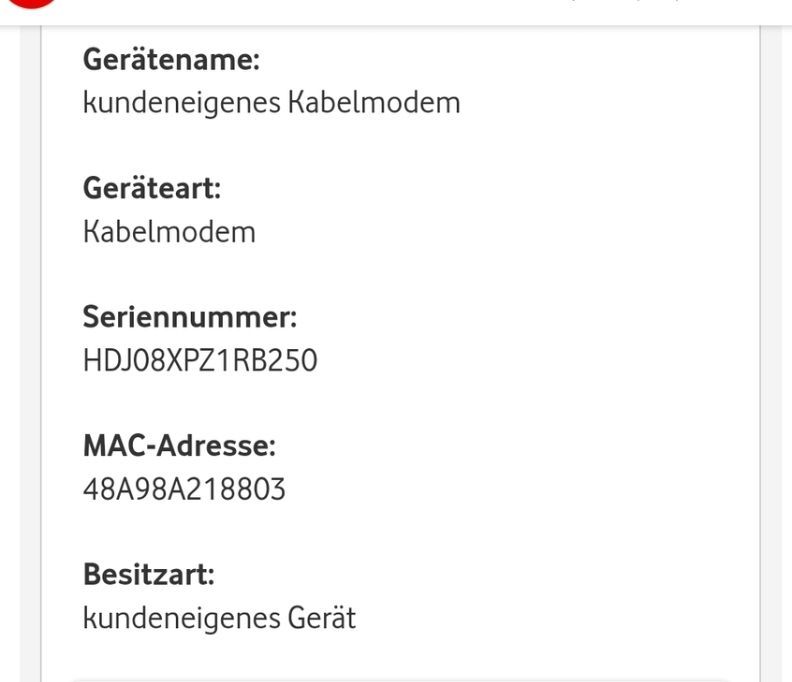The width and height of the screenshot is (792, 682).
Task: Click the Seriennummer label
Action: 190,318
